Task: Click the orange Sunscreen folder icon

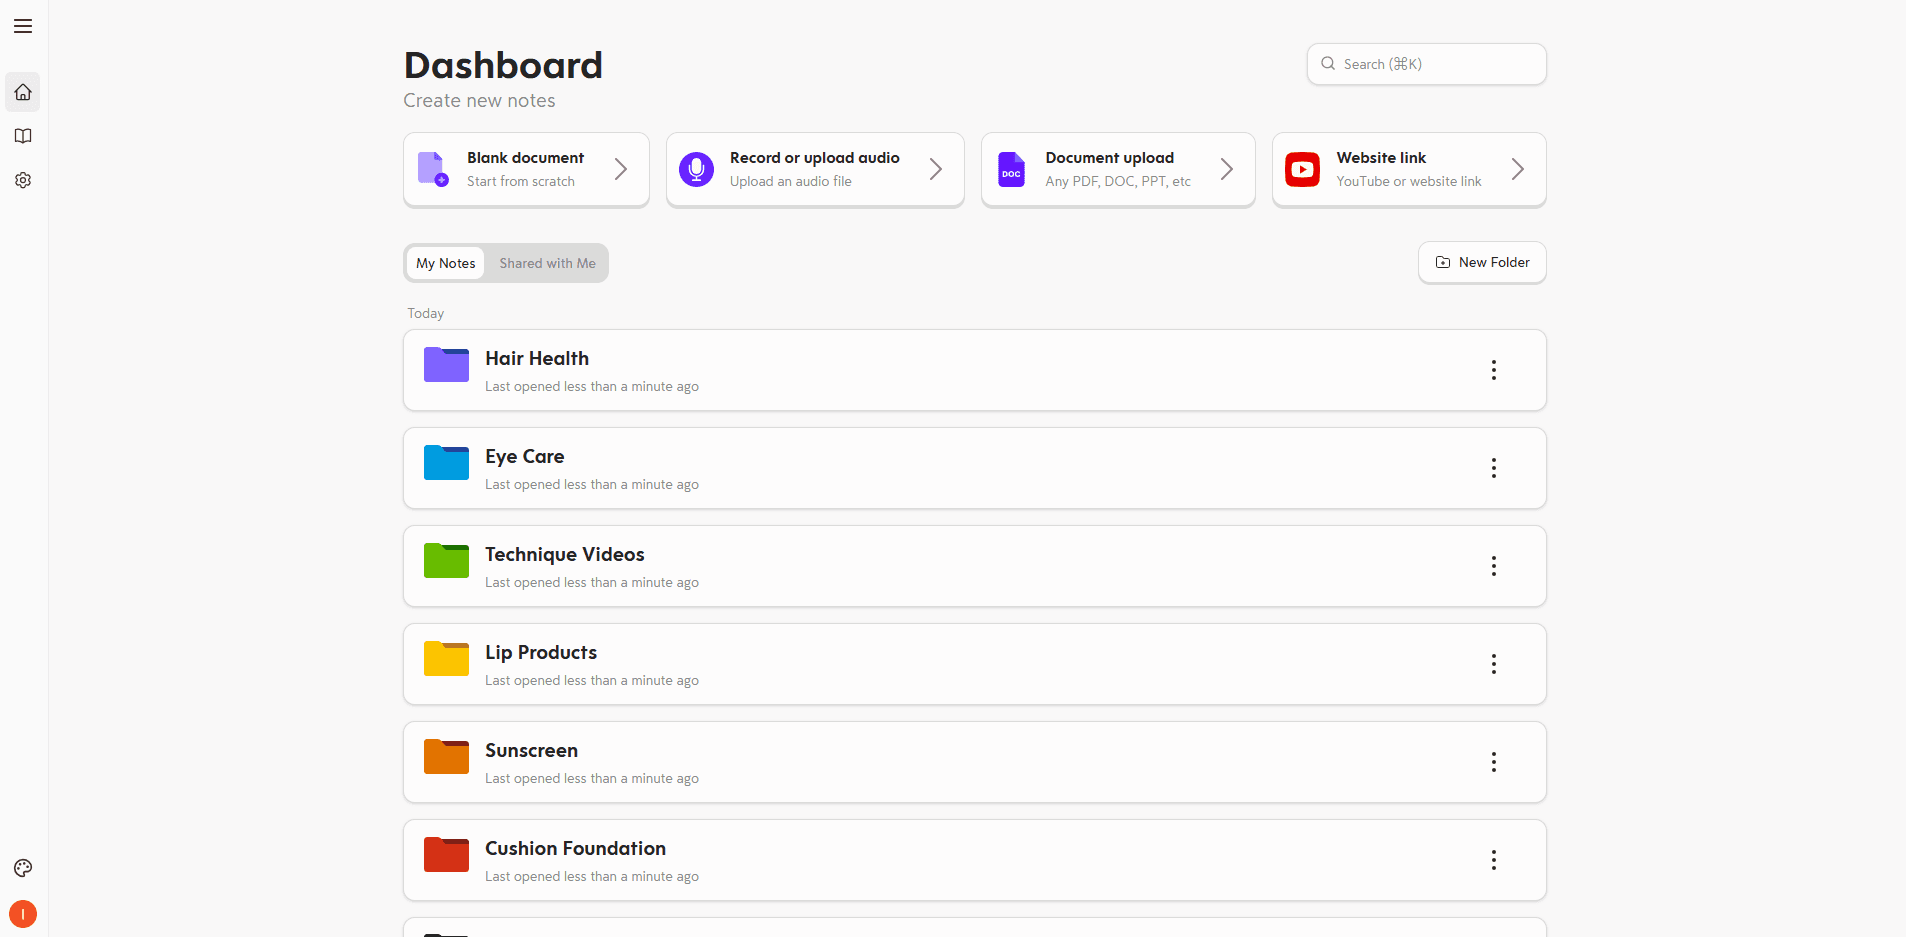Action: pyautogui.click(x=446, y=757)
